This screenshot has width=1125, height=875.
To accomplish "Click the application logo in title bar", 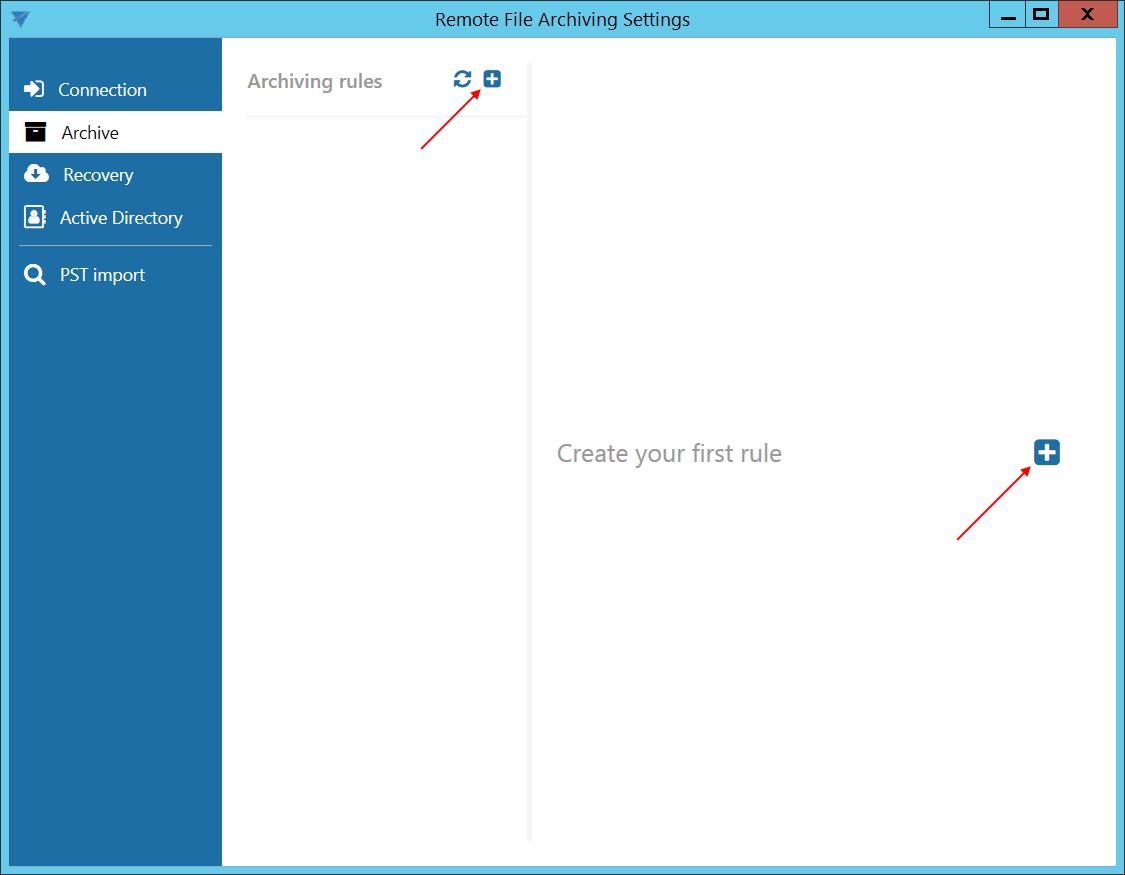I will pos(20,19).
